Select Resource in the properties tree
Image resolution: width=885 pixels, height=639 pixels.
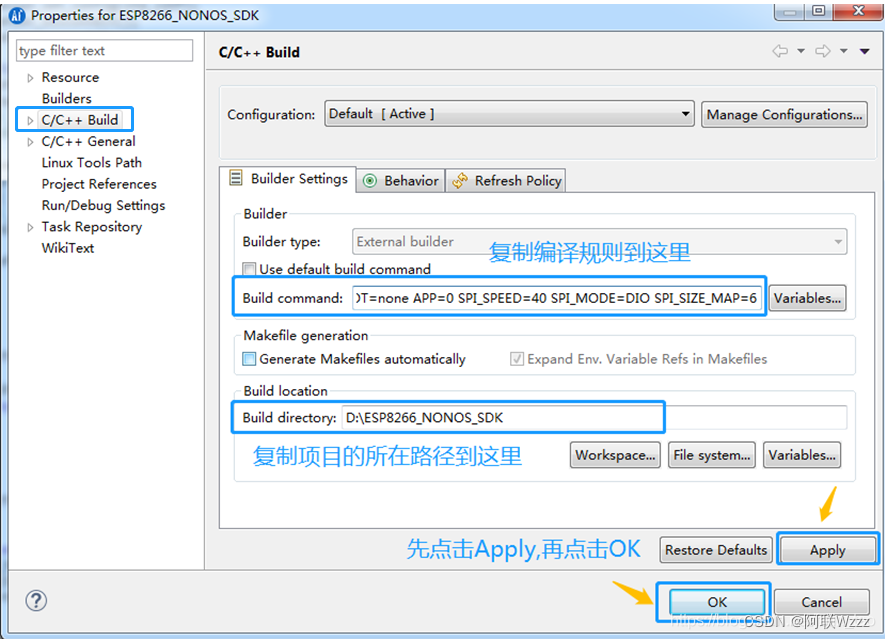tap(71, 77)
